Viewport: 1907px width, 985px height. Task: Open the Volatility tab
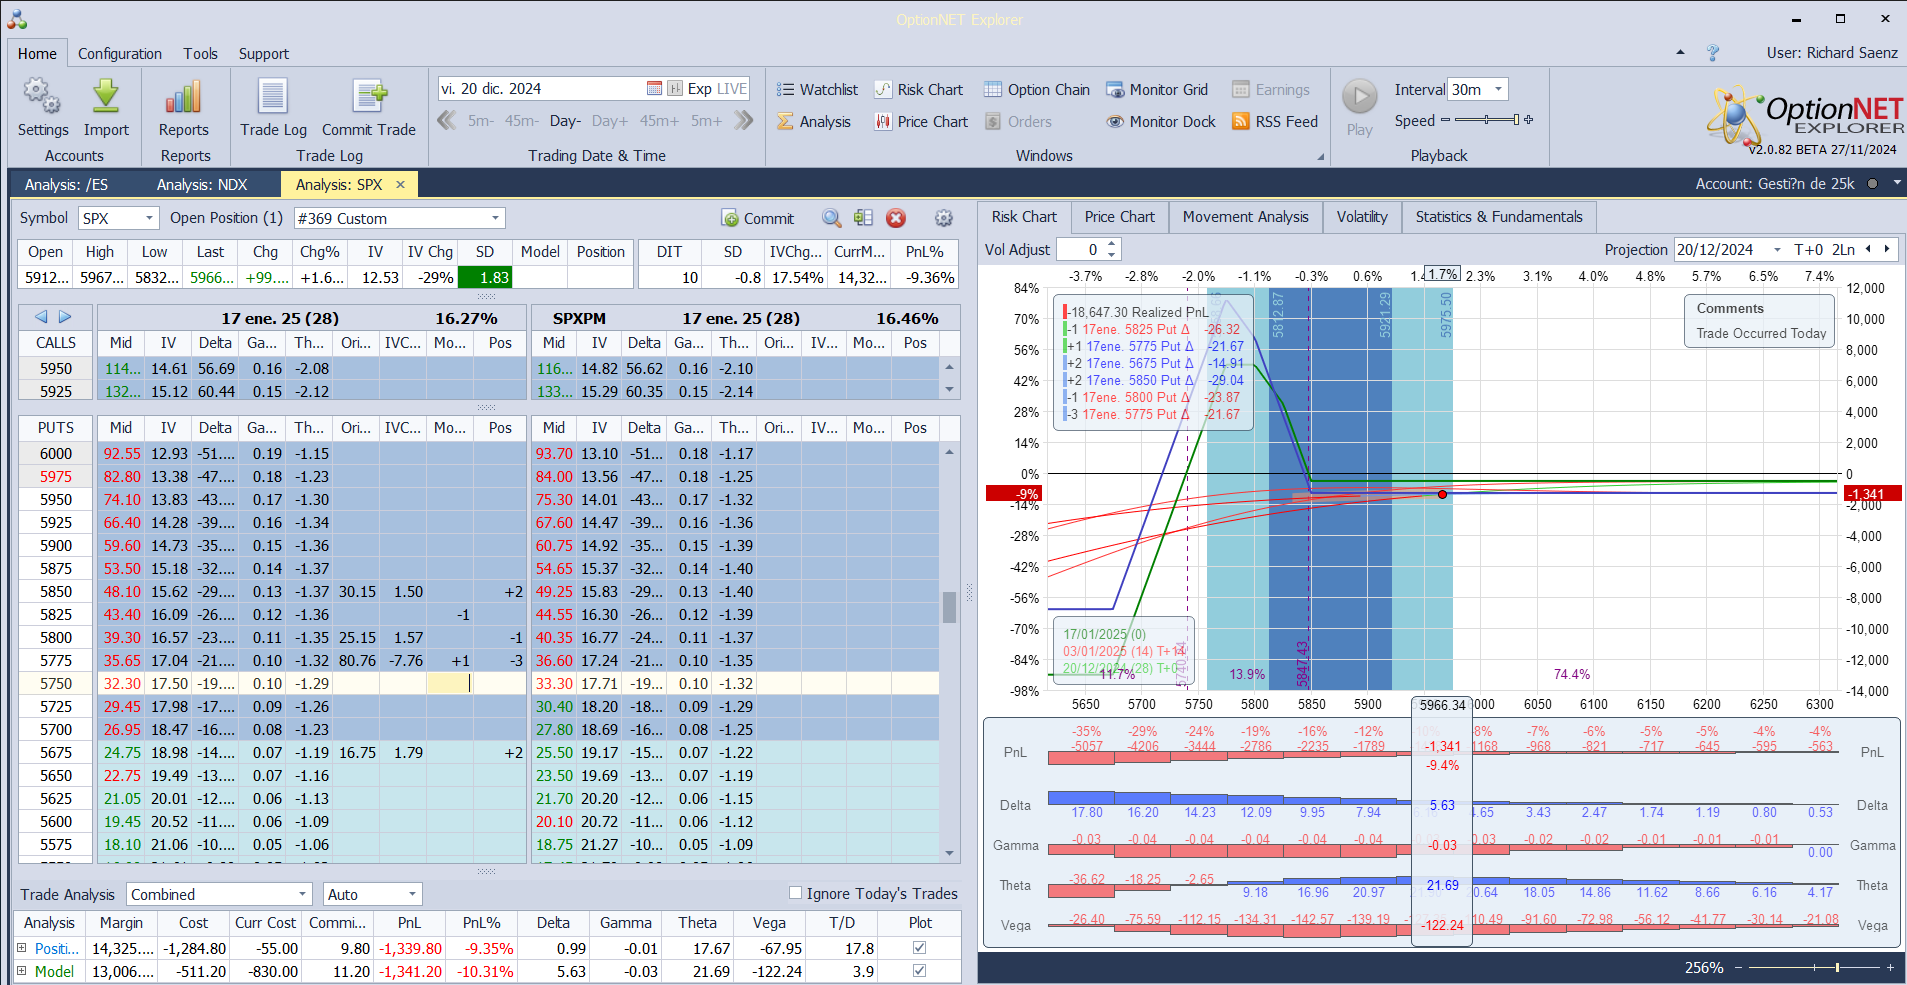click(1362, 217)
